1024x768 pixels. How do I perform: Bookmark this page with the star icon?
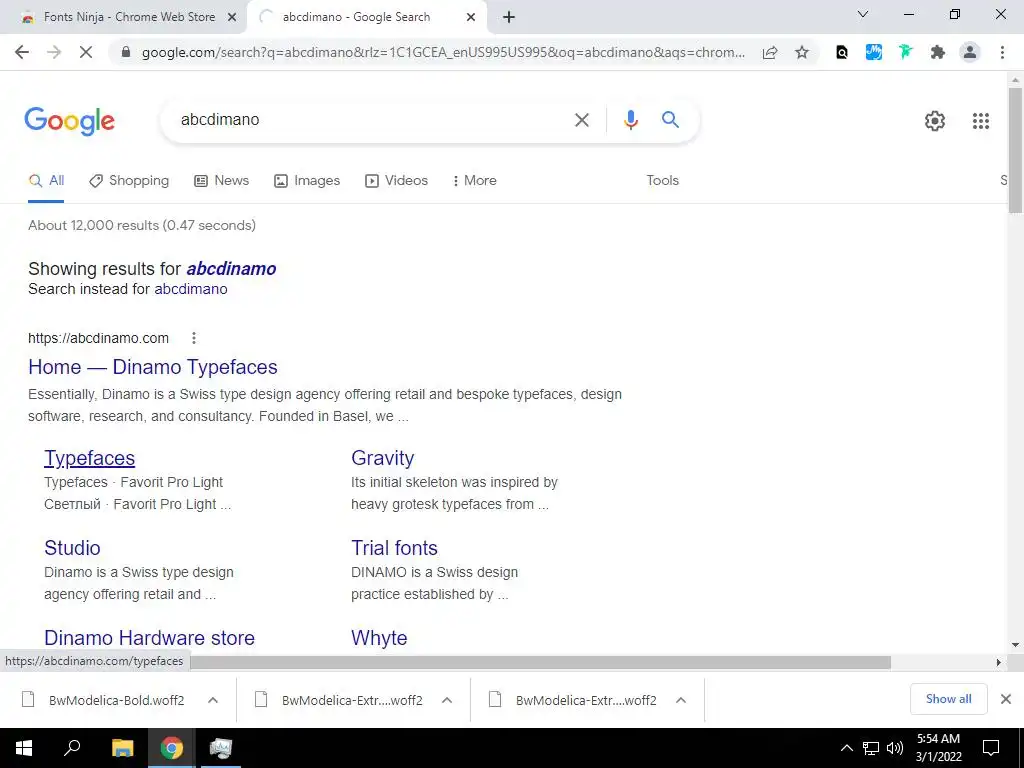(x=802, y=52)
